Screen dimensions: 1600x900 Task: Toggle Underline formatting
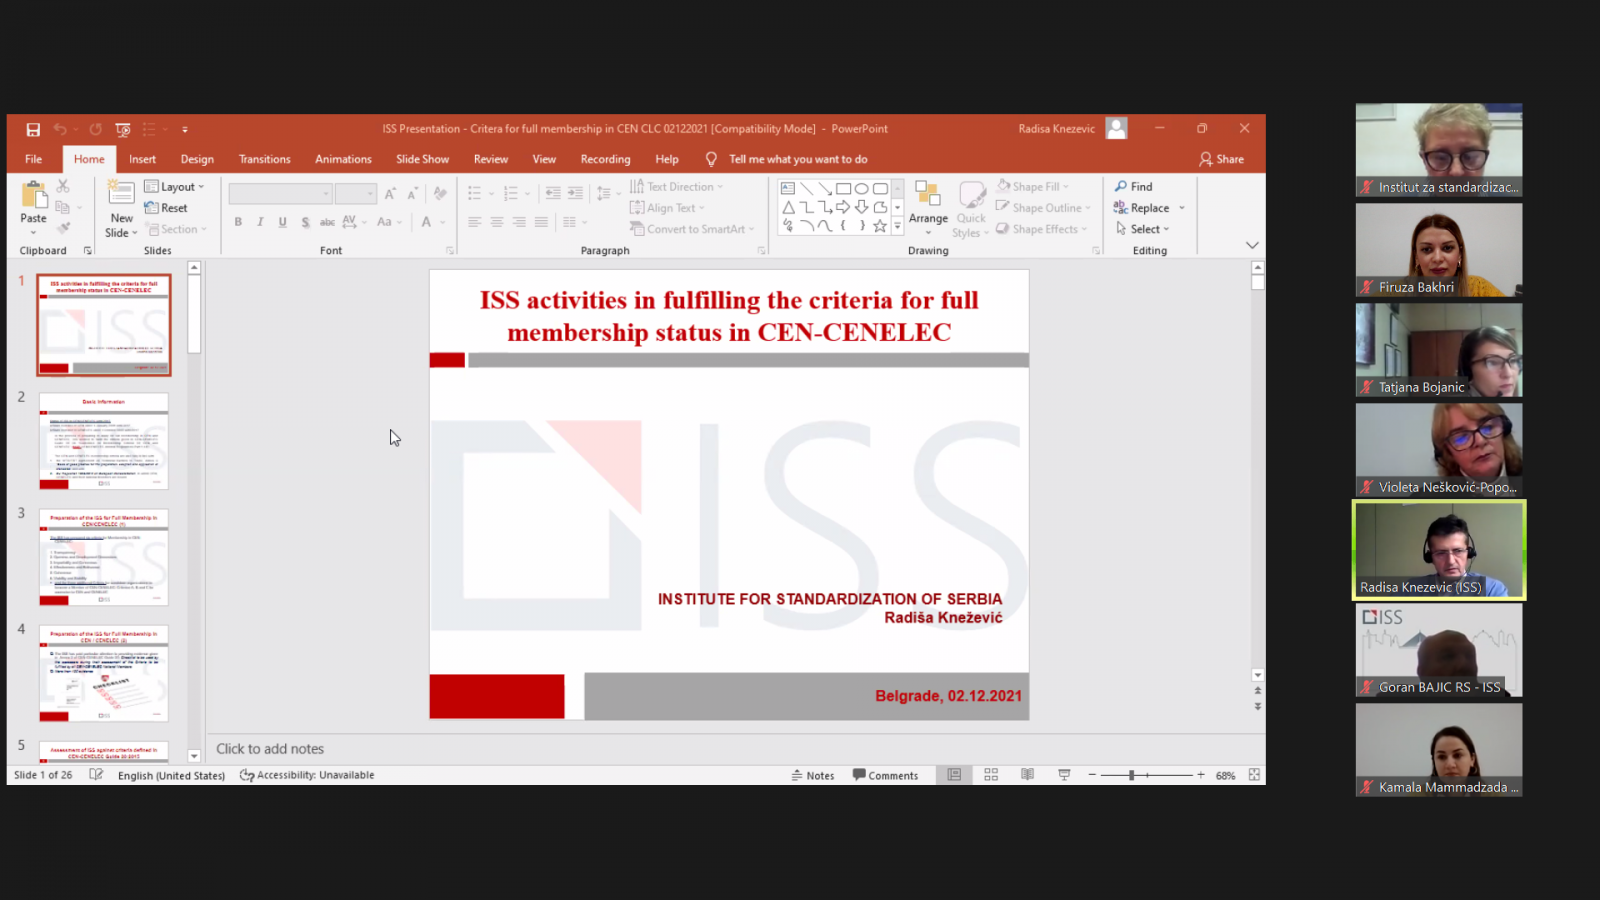(x=283, y=222)
